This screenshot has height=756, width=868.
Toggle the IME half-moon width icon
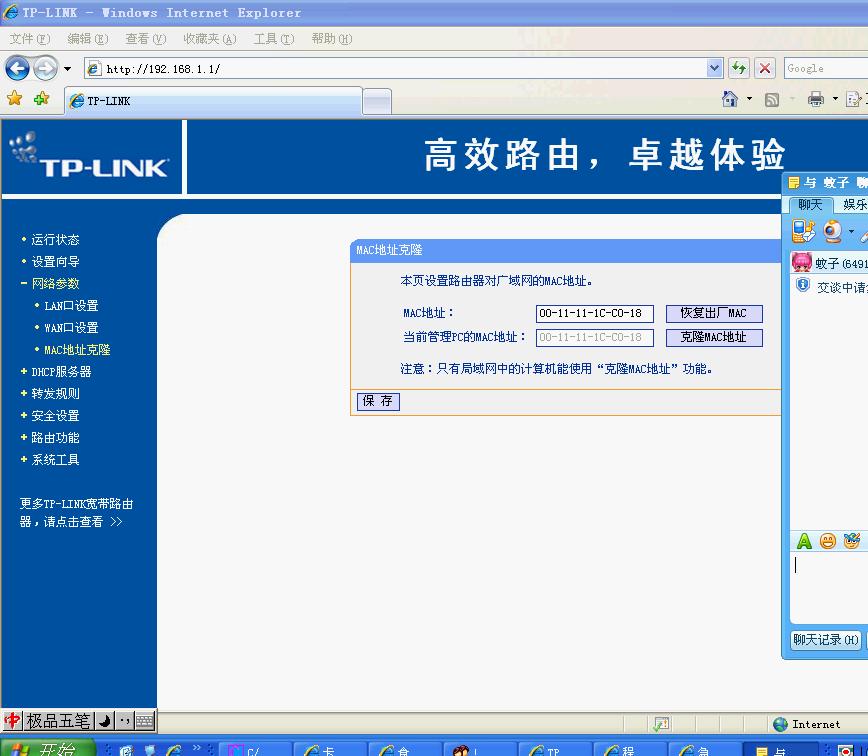(x=104, y=721)
